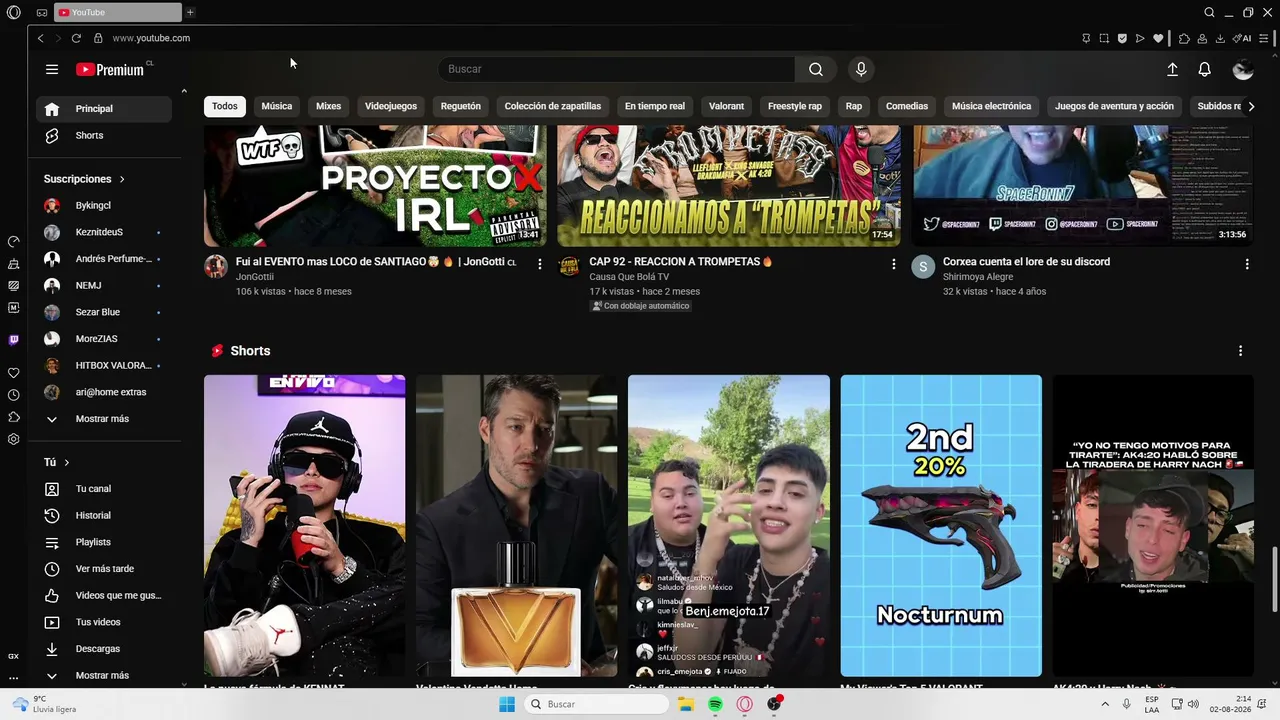Select the Música electrónica chip
The width and height of the screenshot is (1280, 720).
[991, 106]
